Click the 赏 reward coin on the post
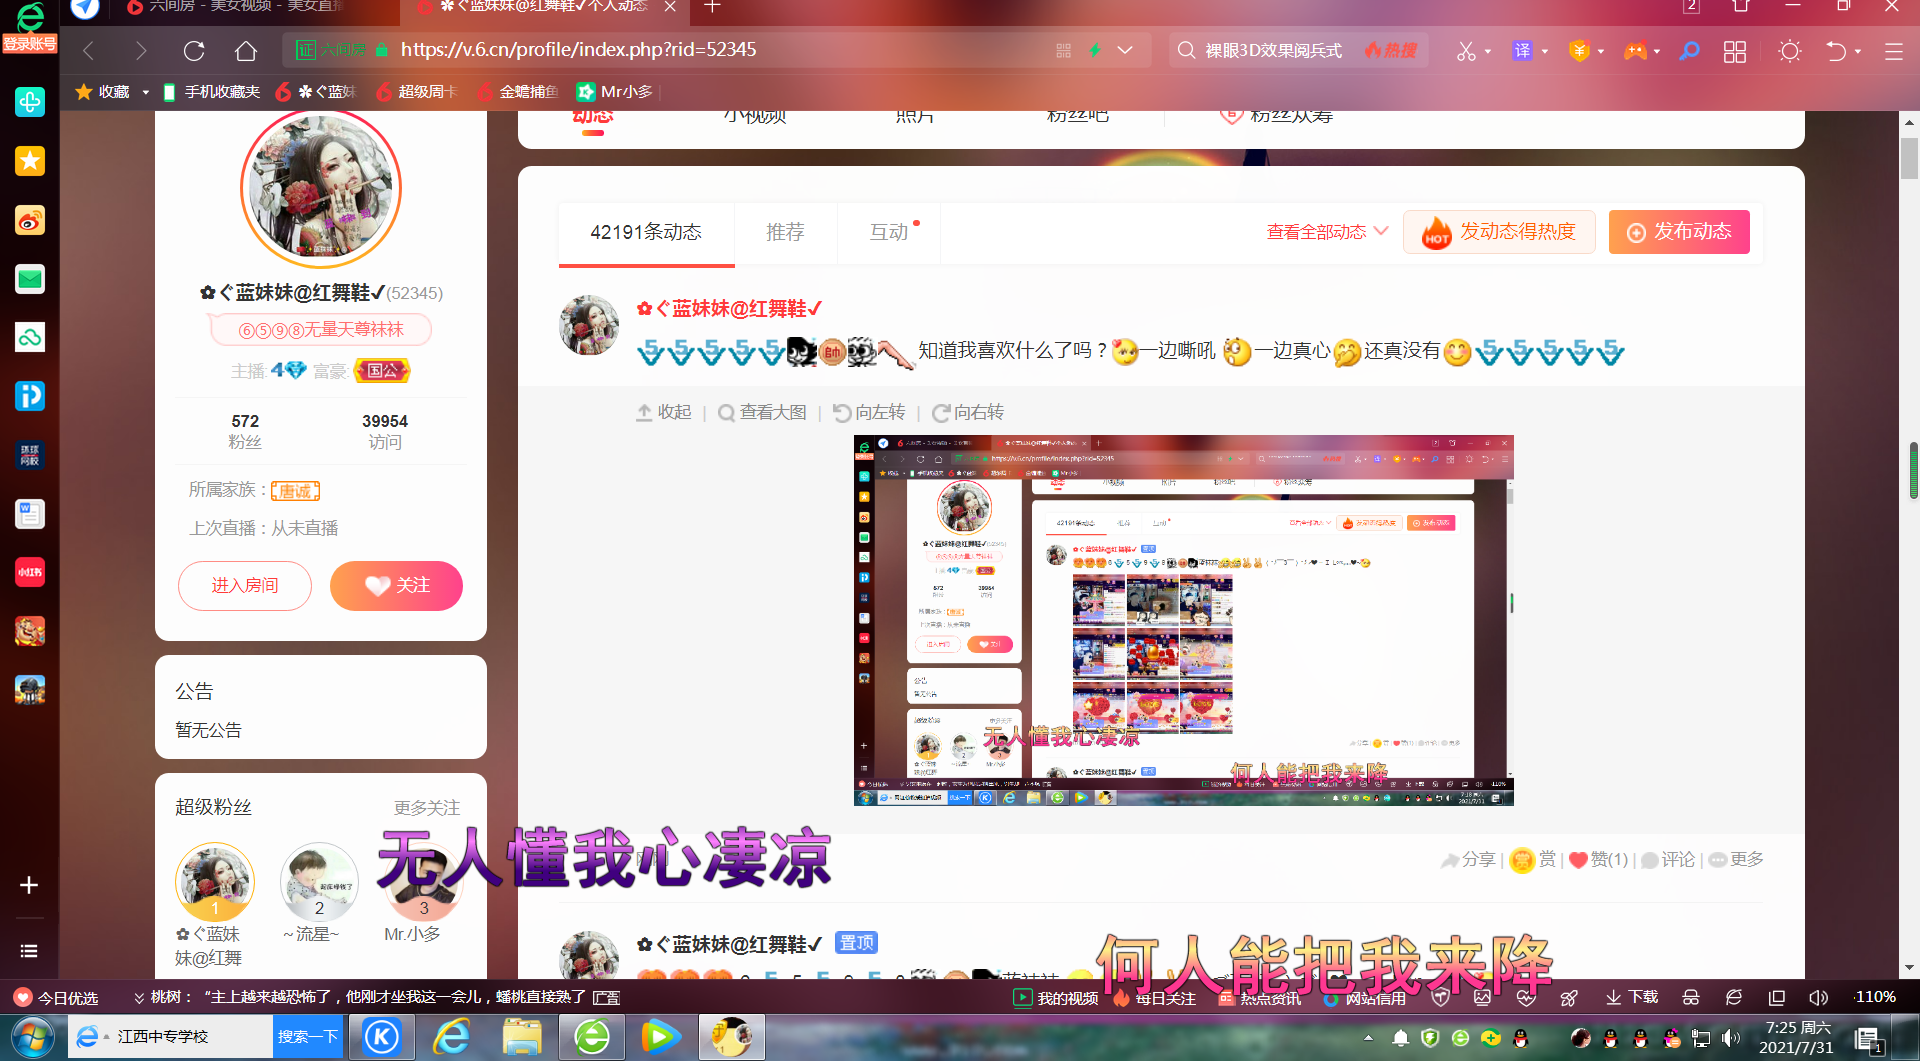This screenshot has height=1061, width=1920. pyautogui.click(x=1533, y=860)
